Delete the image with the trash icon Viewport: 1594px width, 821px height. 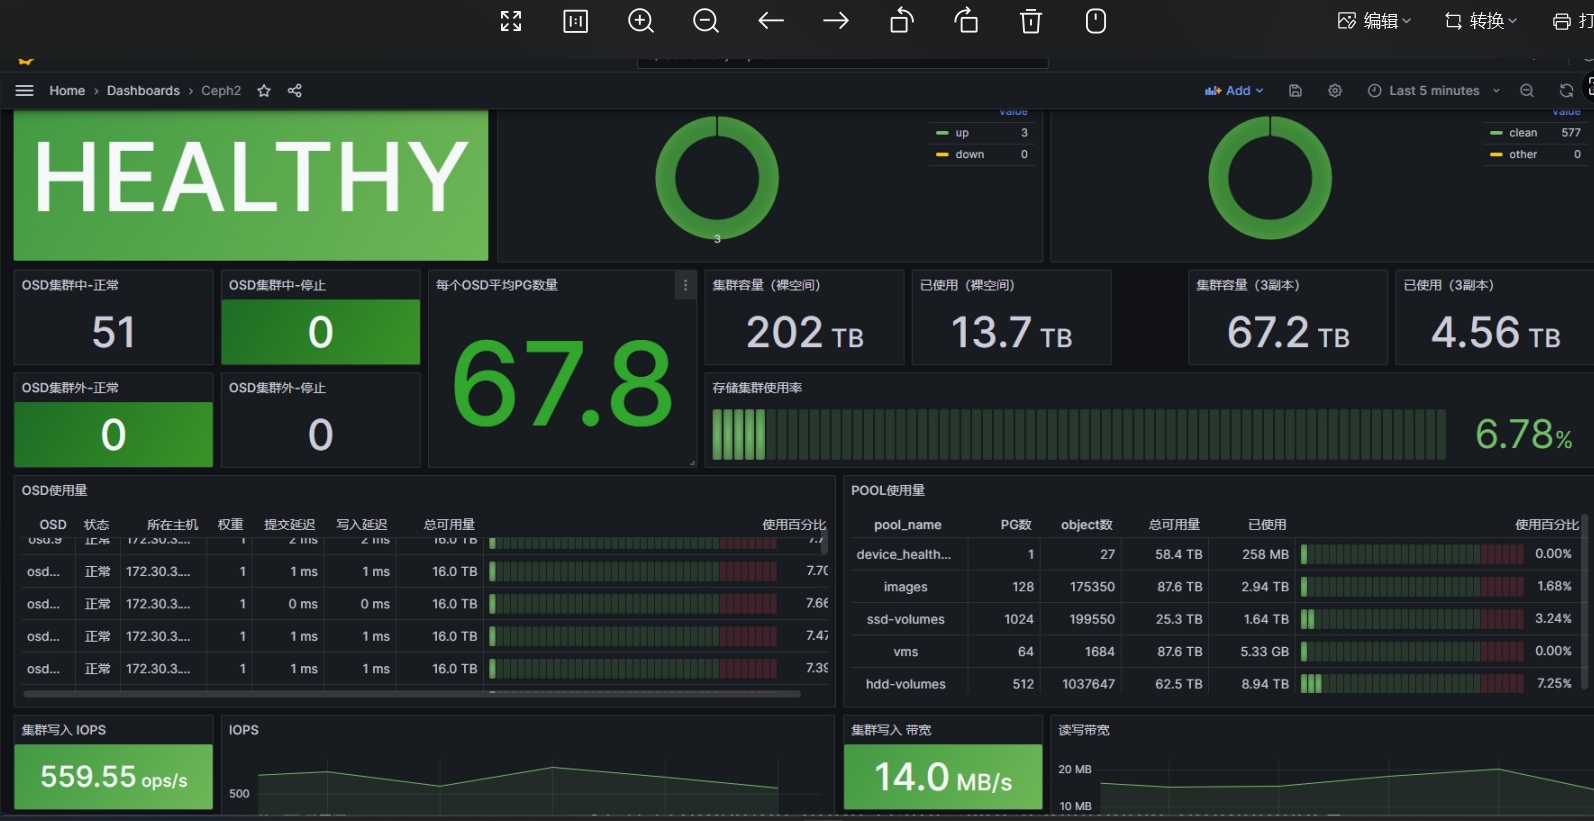(1031, 21)
